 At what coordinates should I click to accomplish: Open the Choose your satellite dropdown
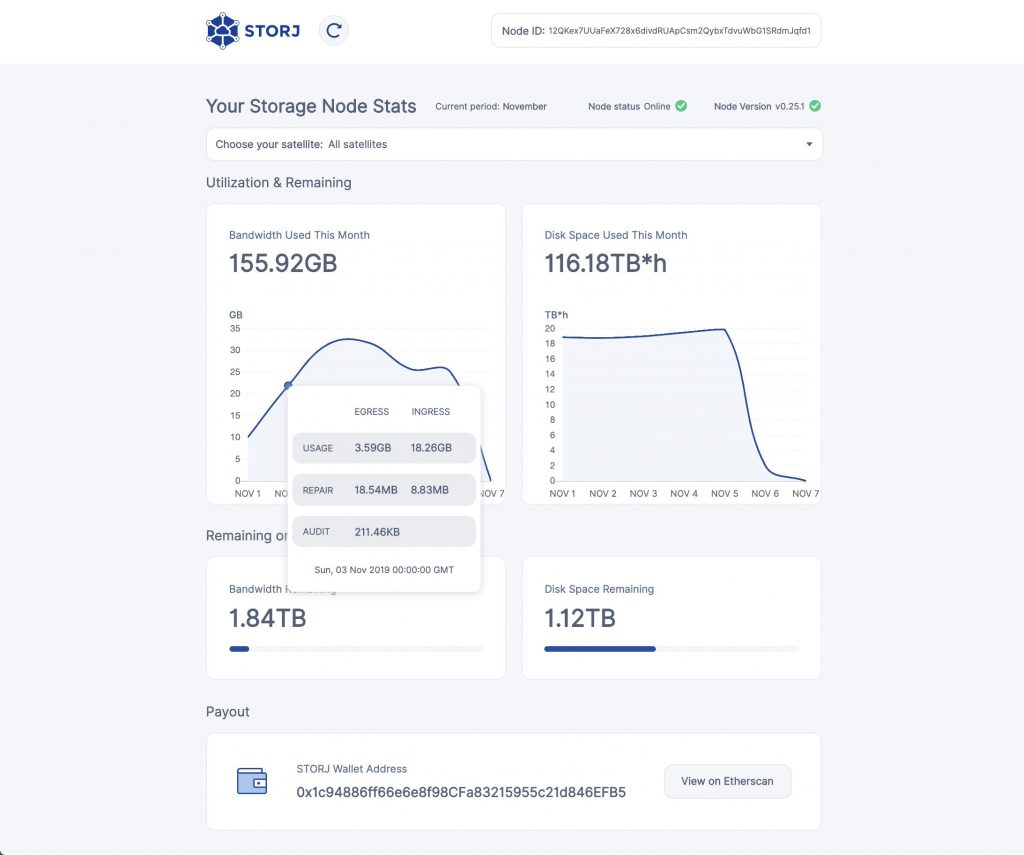point(514,144)
